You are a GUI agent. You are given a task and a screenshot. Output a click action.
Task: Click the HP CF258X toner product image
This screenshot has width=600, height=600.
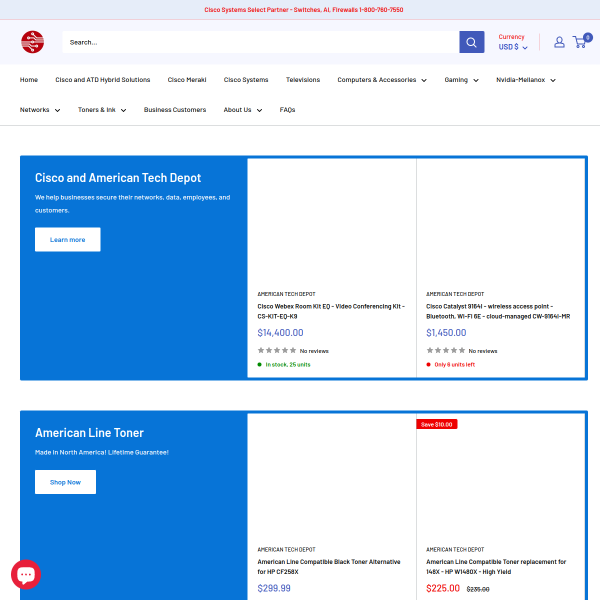tap(332, 480)
